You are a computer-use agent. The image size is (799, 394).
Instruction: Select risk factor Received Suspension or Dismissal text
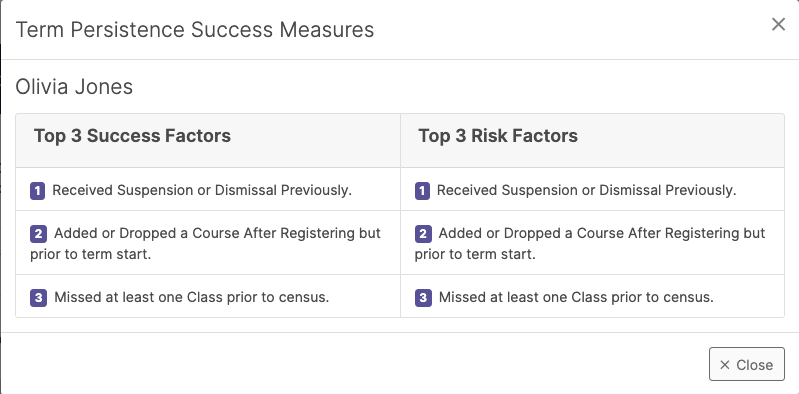point(587,191)
